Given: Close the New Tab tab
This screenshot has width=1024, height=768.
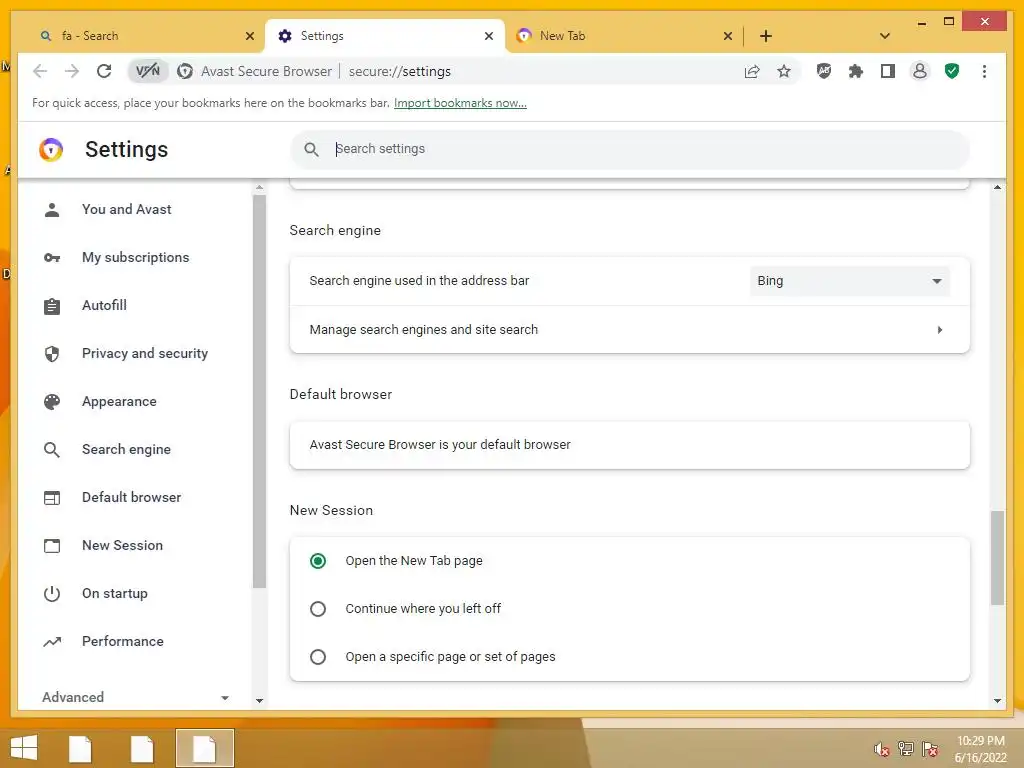Looking at the screenshot, I should 728,36.
